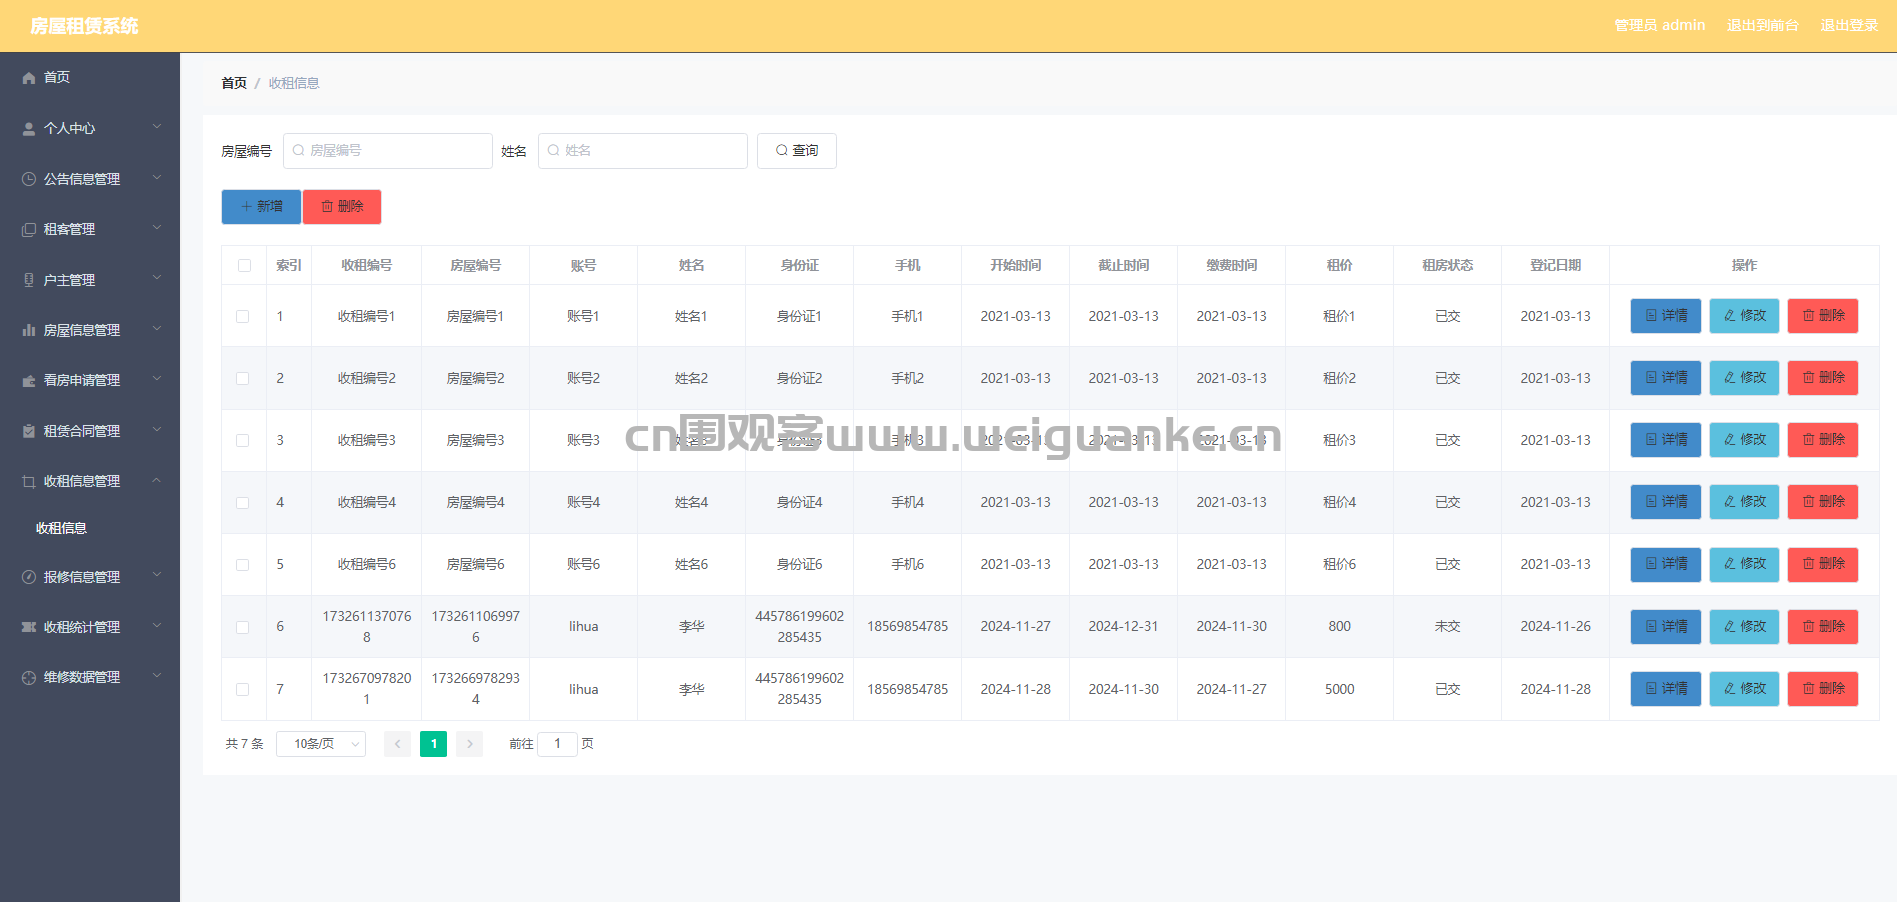
Task: Click the 租房状态 column header
Action: (x=1447, y=266)
